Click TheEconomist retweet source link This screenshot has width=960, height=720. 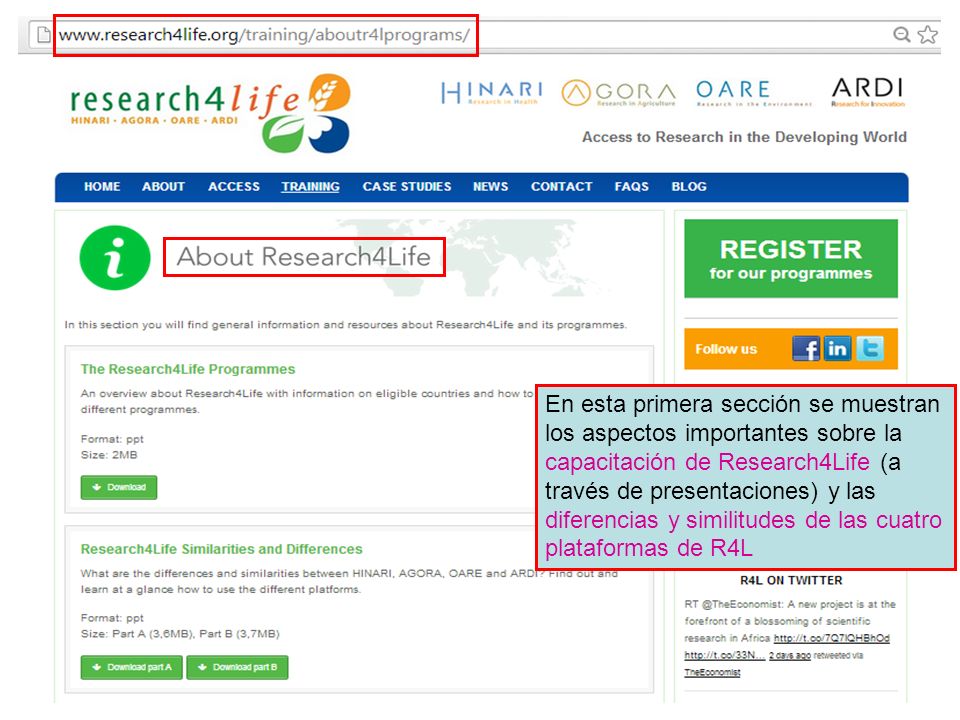[712, 672]
